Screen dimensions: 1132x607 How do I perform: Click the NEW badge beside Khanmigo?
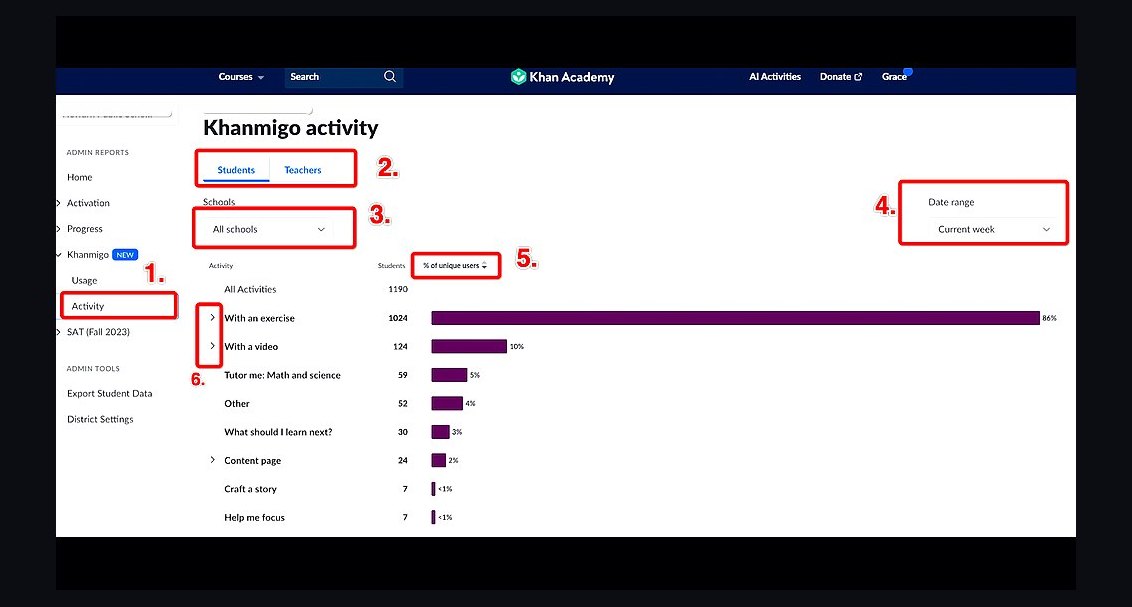(125, 255)
